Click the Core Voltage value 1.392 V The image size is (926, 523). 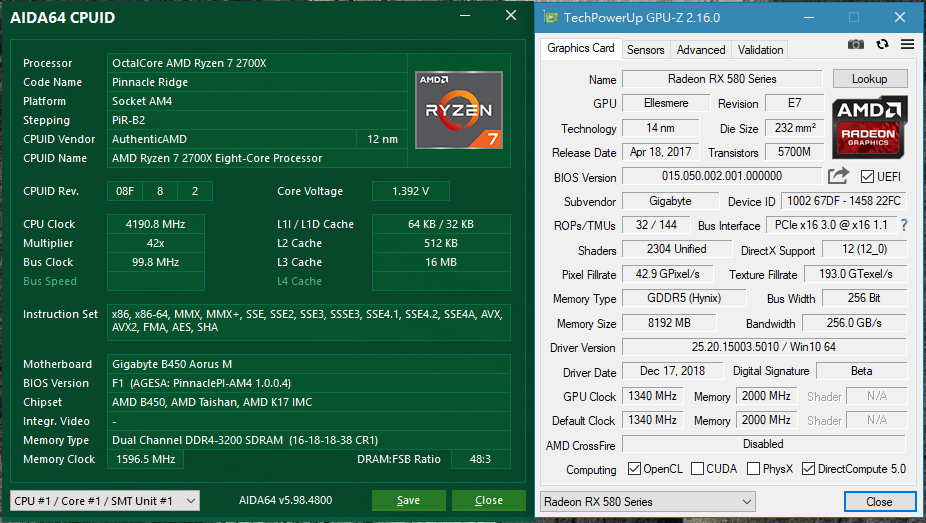(x=410, y=191)
